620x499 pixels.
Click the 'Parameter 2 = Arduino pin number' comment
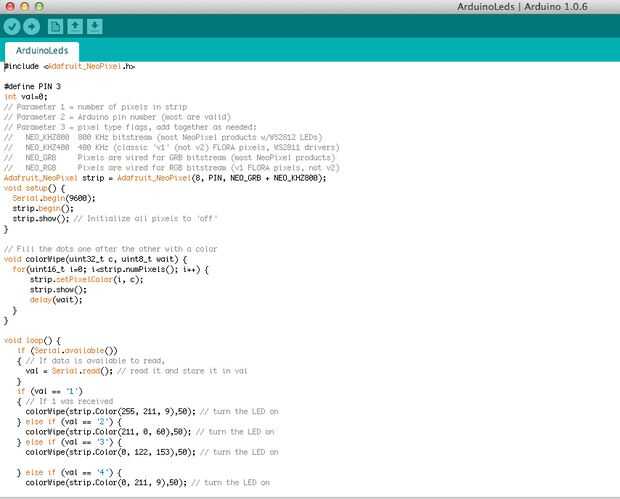click(x=117, y=117)
